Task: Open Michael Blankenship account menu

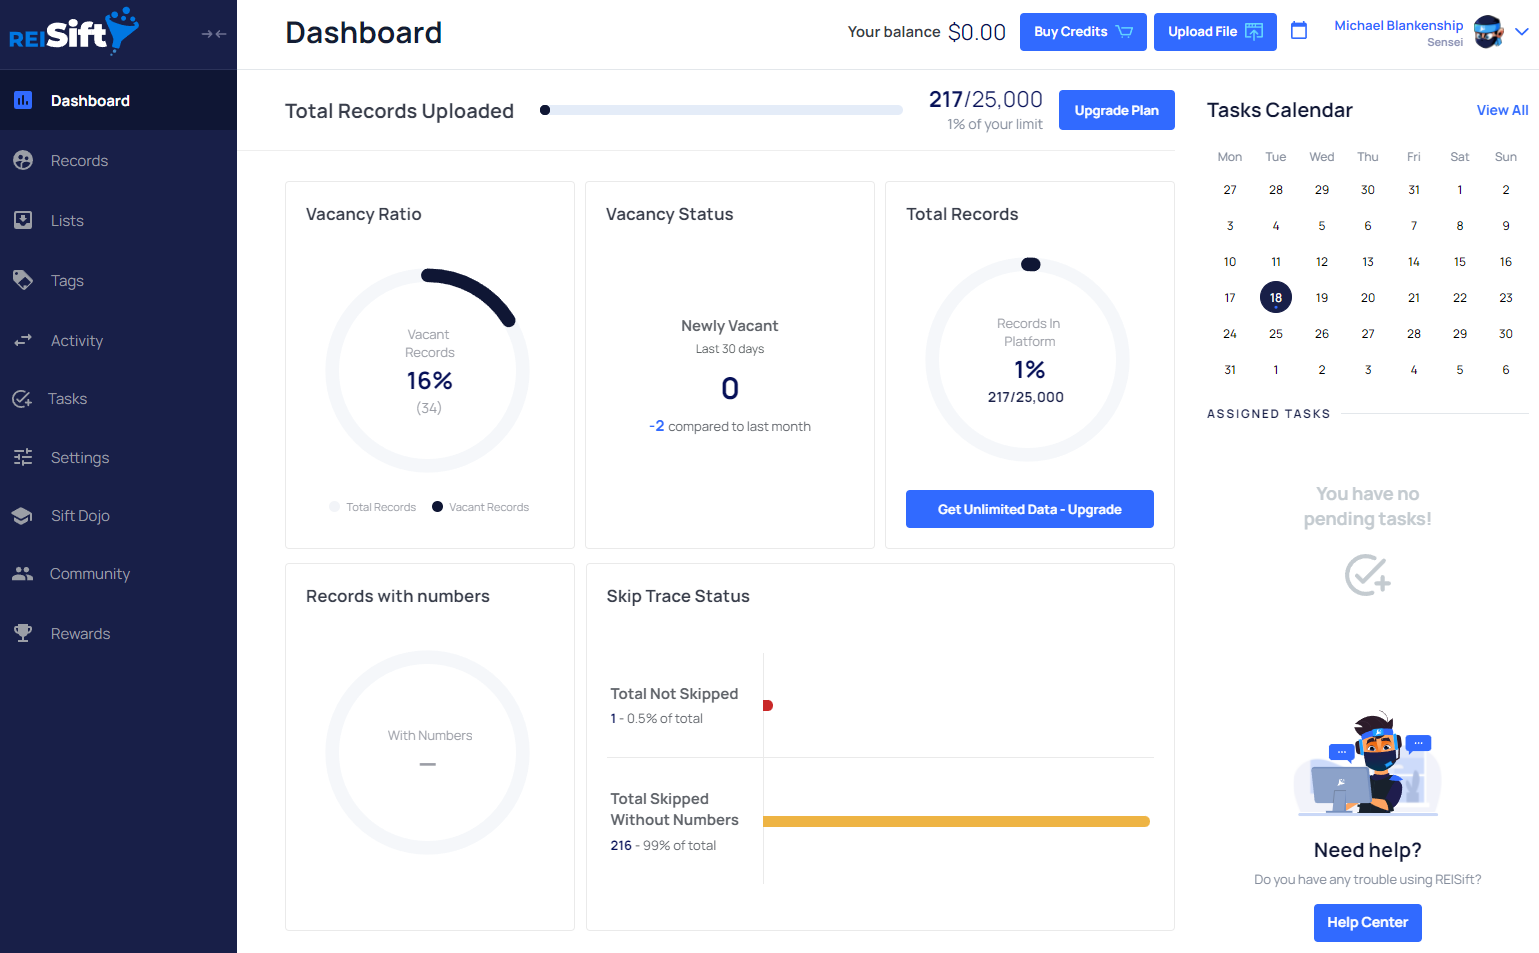Action: point(1398,26)
